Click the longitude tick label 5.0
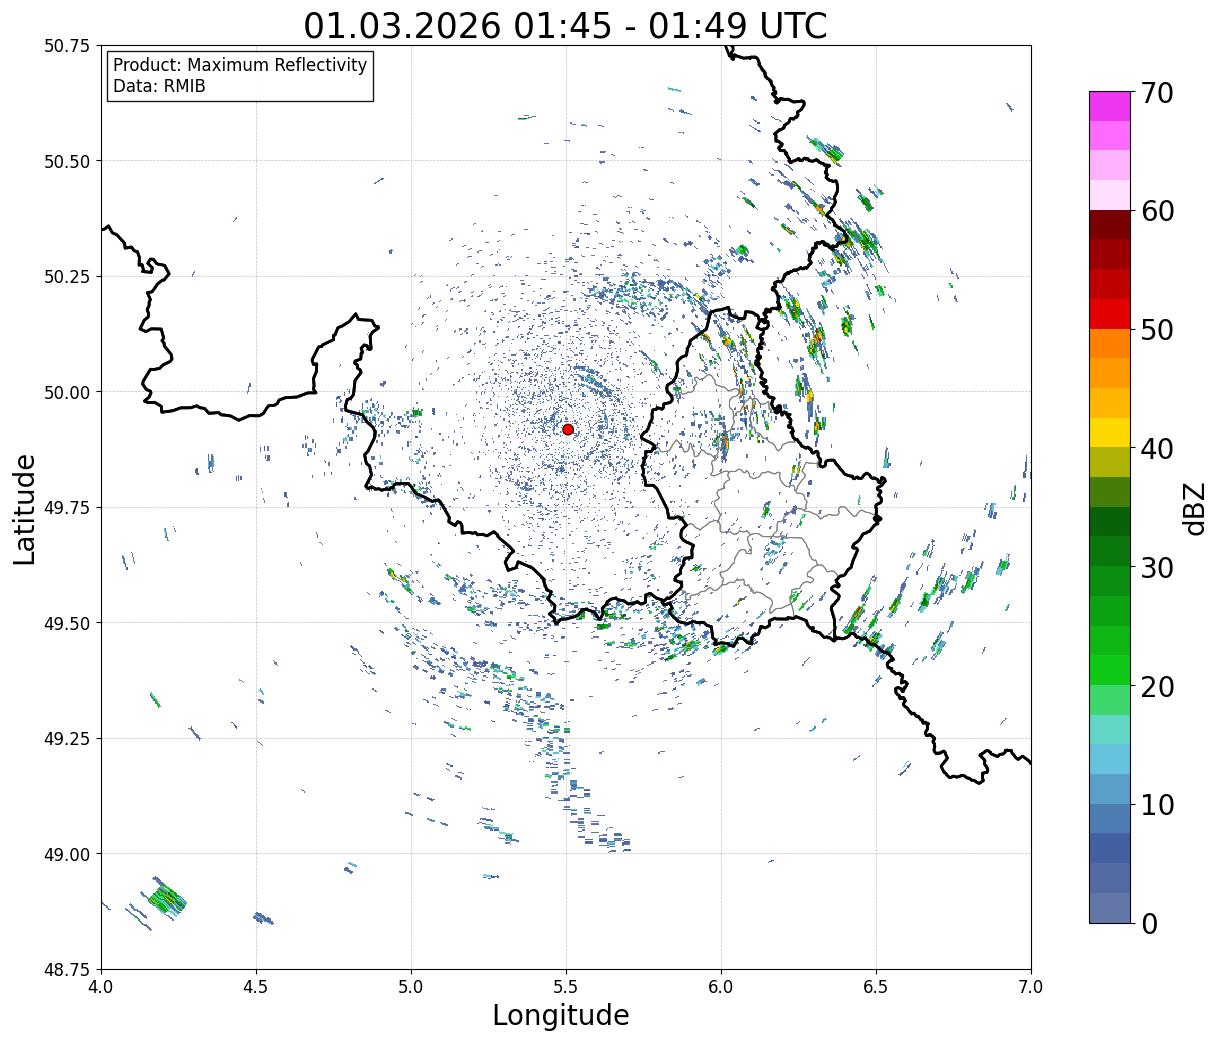Image resolution: width=1219 pixels, height=1040 pixels. [411, 987]
